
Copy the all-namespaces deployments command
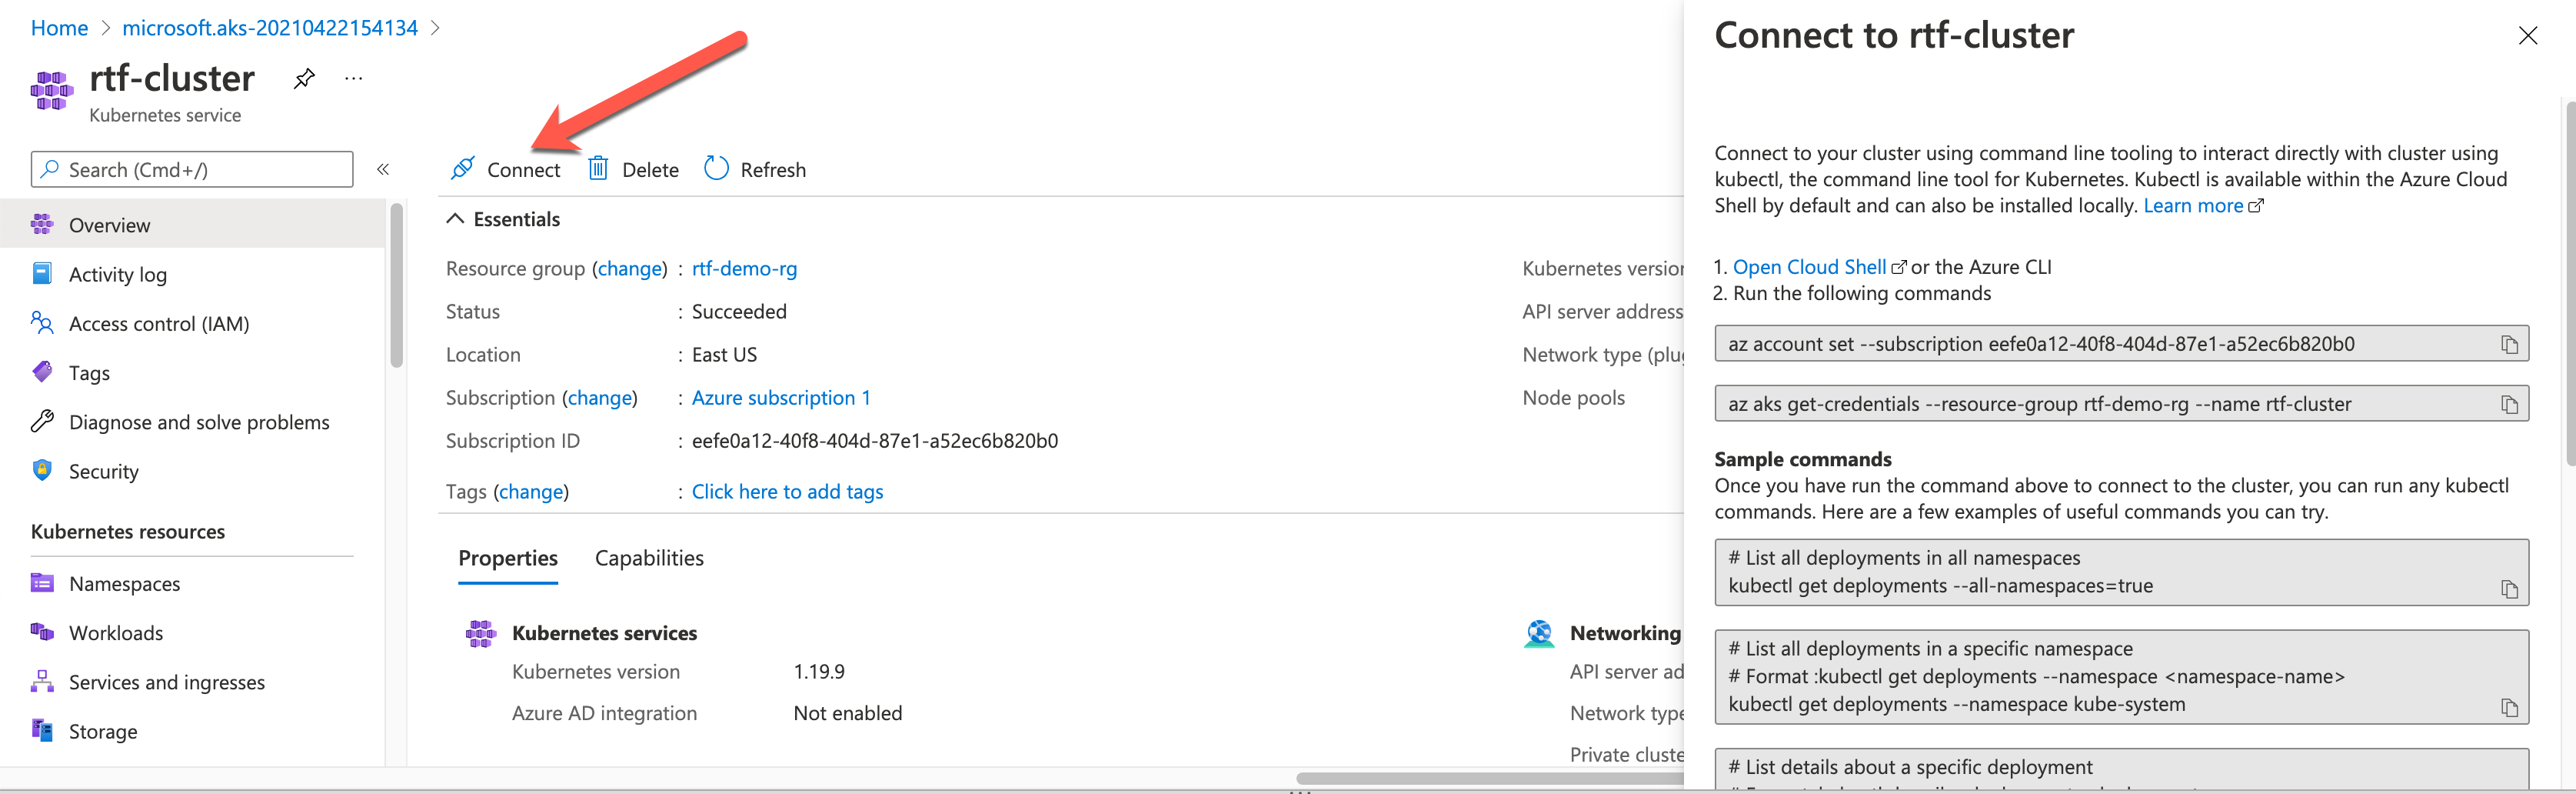tap(2509, 590)
